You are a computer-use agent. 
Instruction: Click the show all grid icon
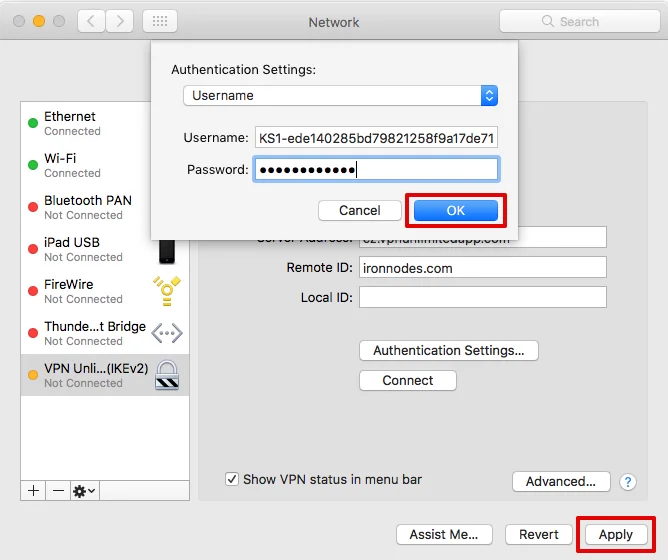(161, 21)
